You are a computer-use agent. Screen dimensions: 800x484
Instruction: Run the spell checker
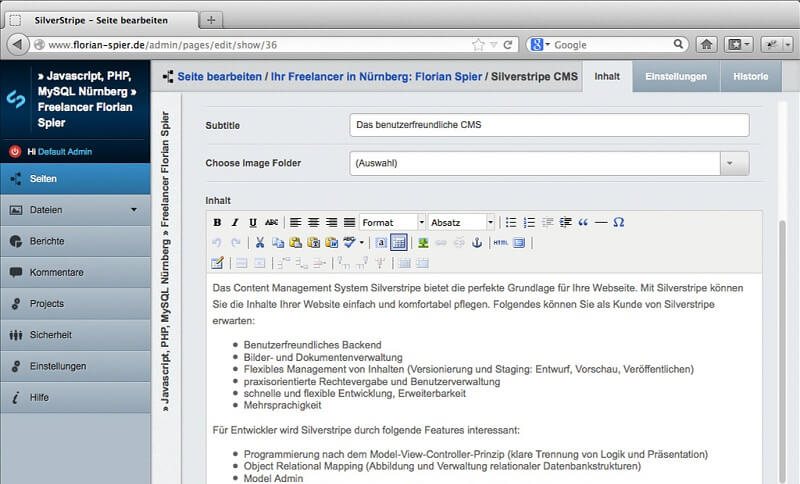tap(349, 243)
